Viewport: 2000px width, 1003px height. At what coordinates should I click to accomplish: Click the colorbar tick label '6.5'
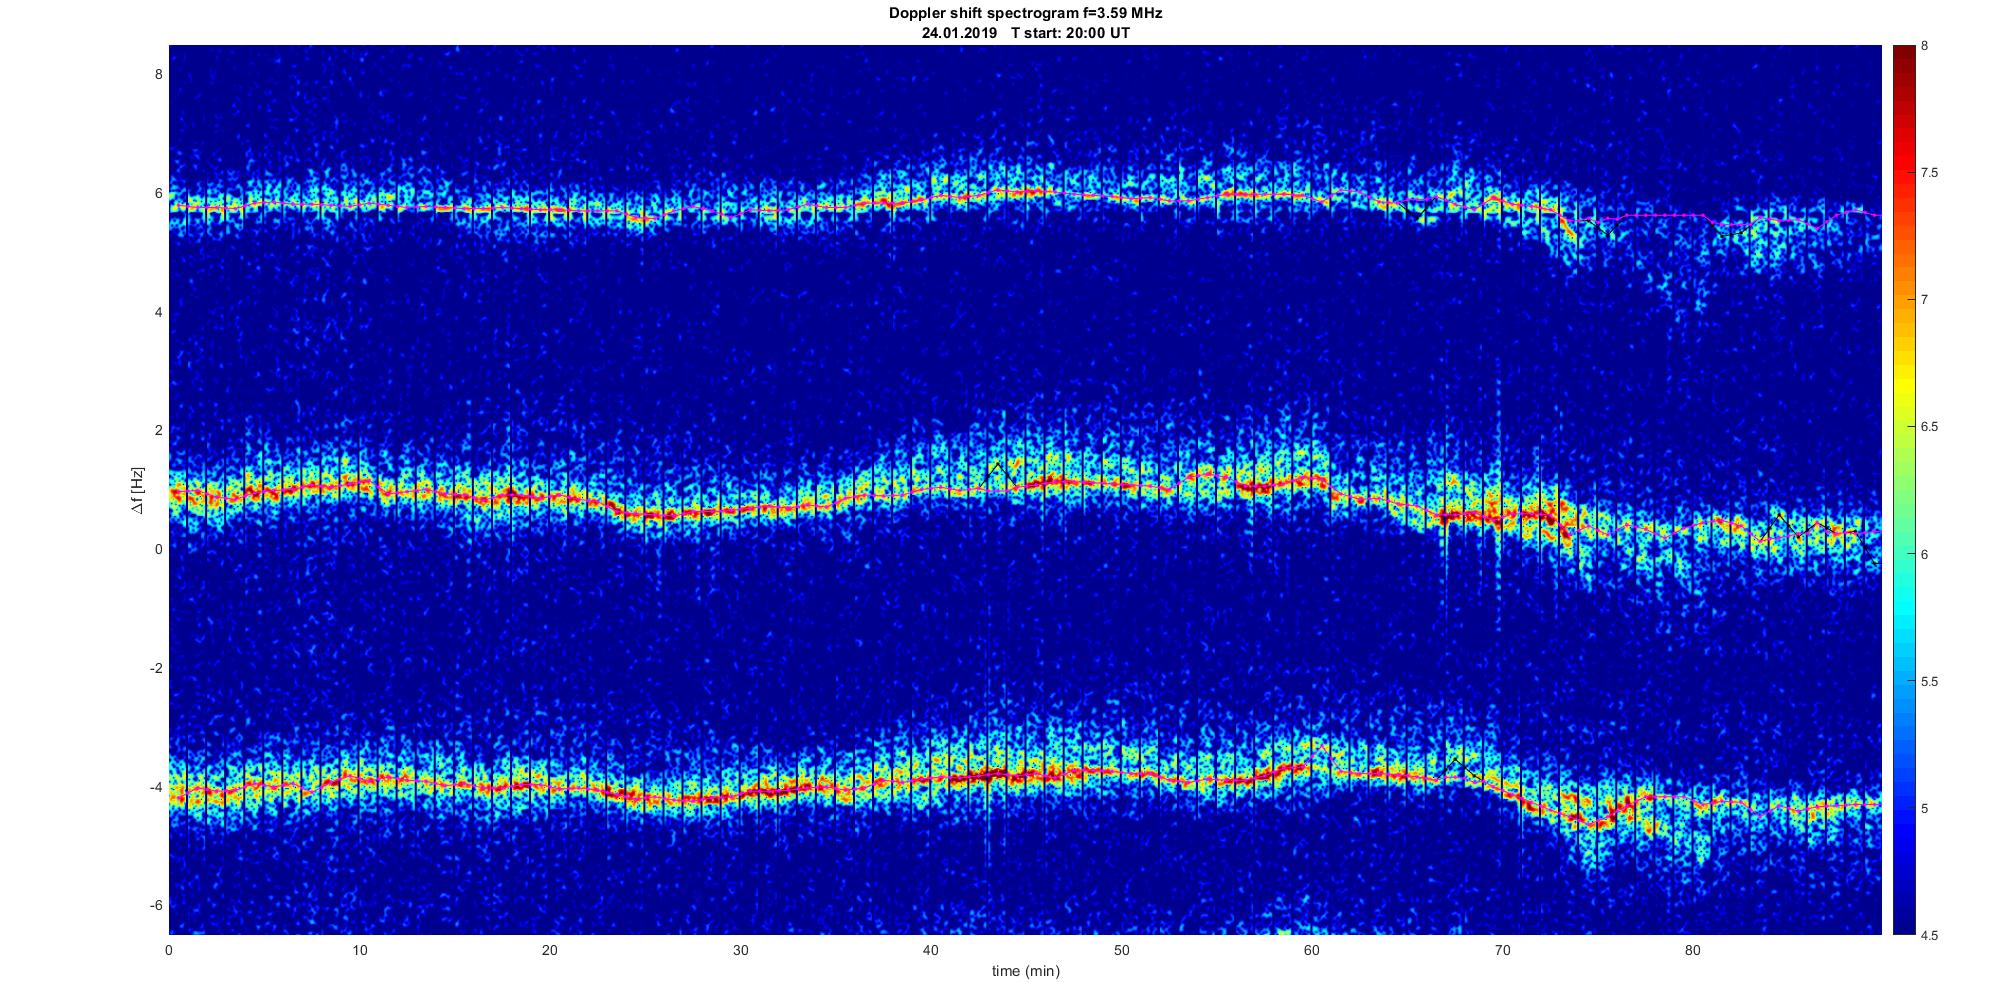coord(1929,427)
